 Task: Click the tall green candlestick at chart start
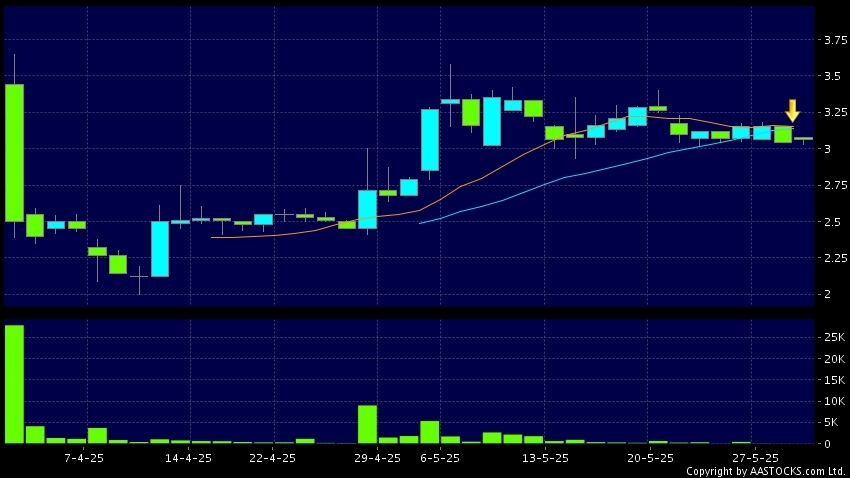(x=15, y=153)
